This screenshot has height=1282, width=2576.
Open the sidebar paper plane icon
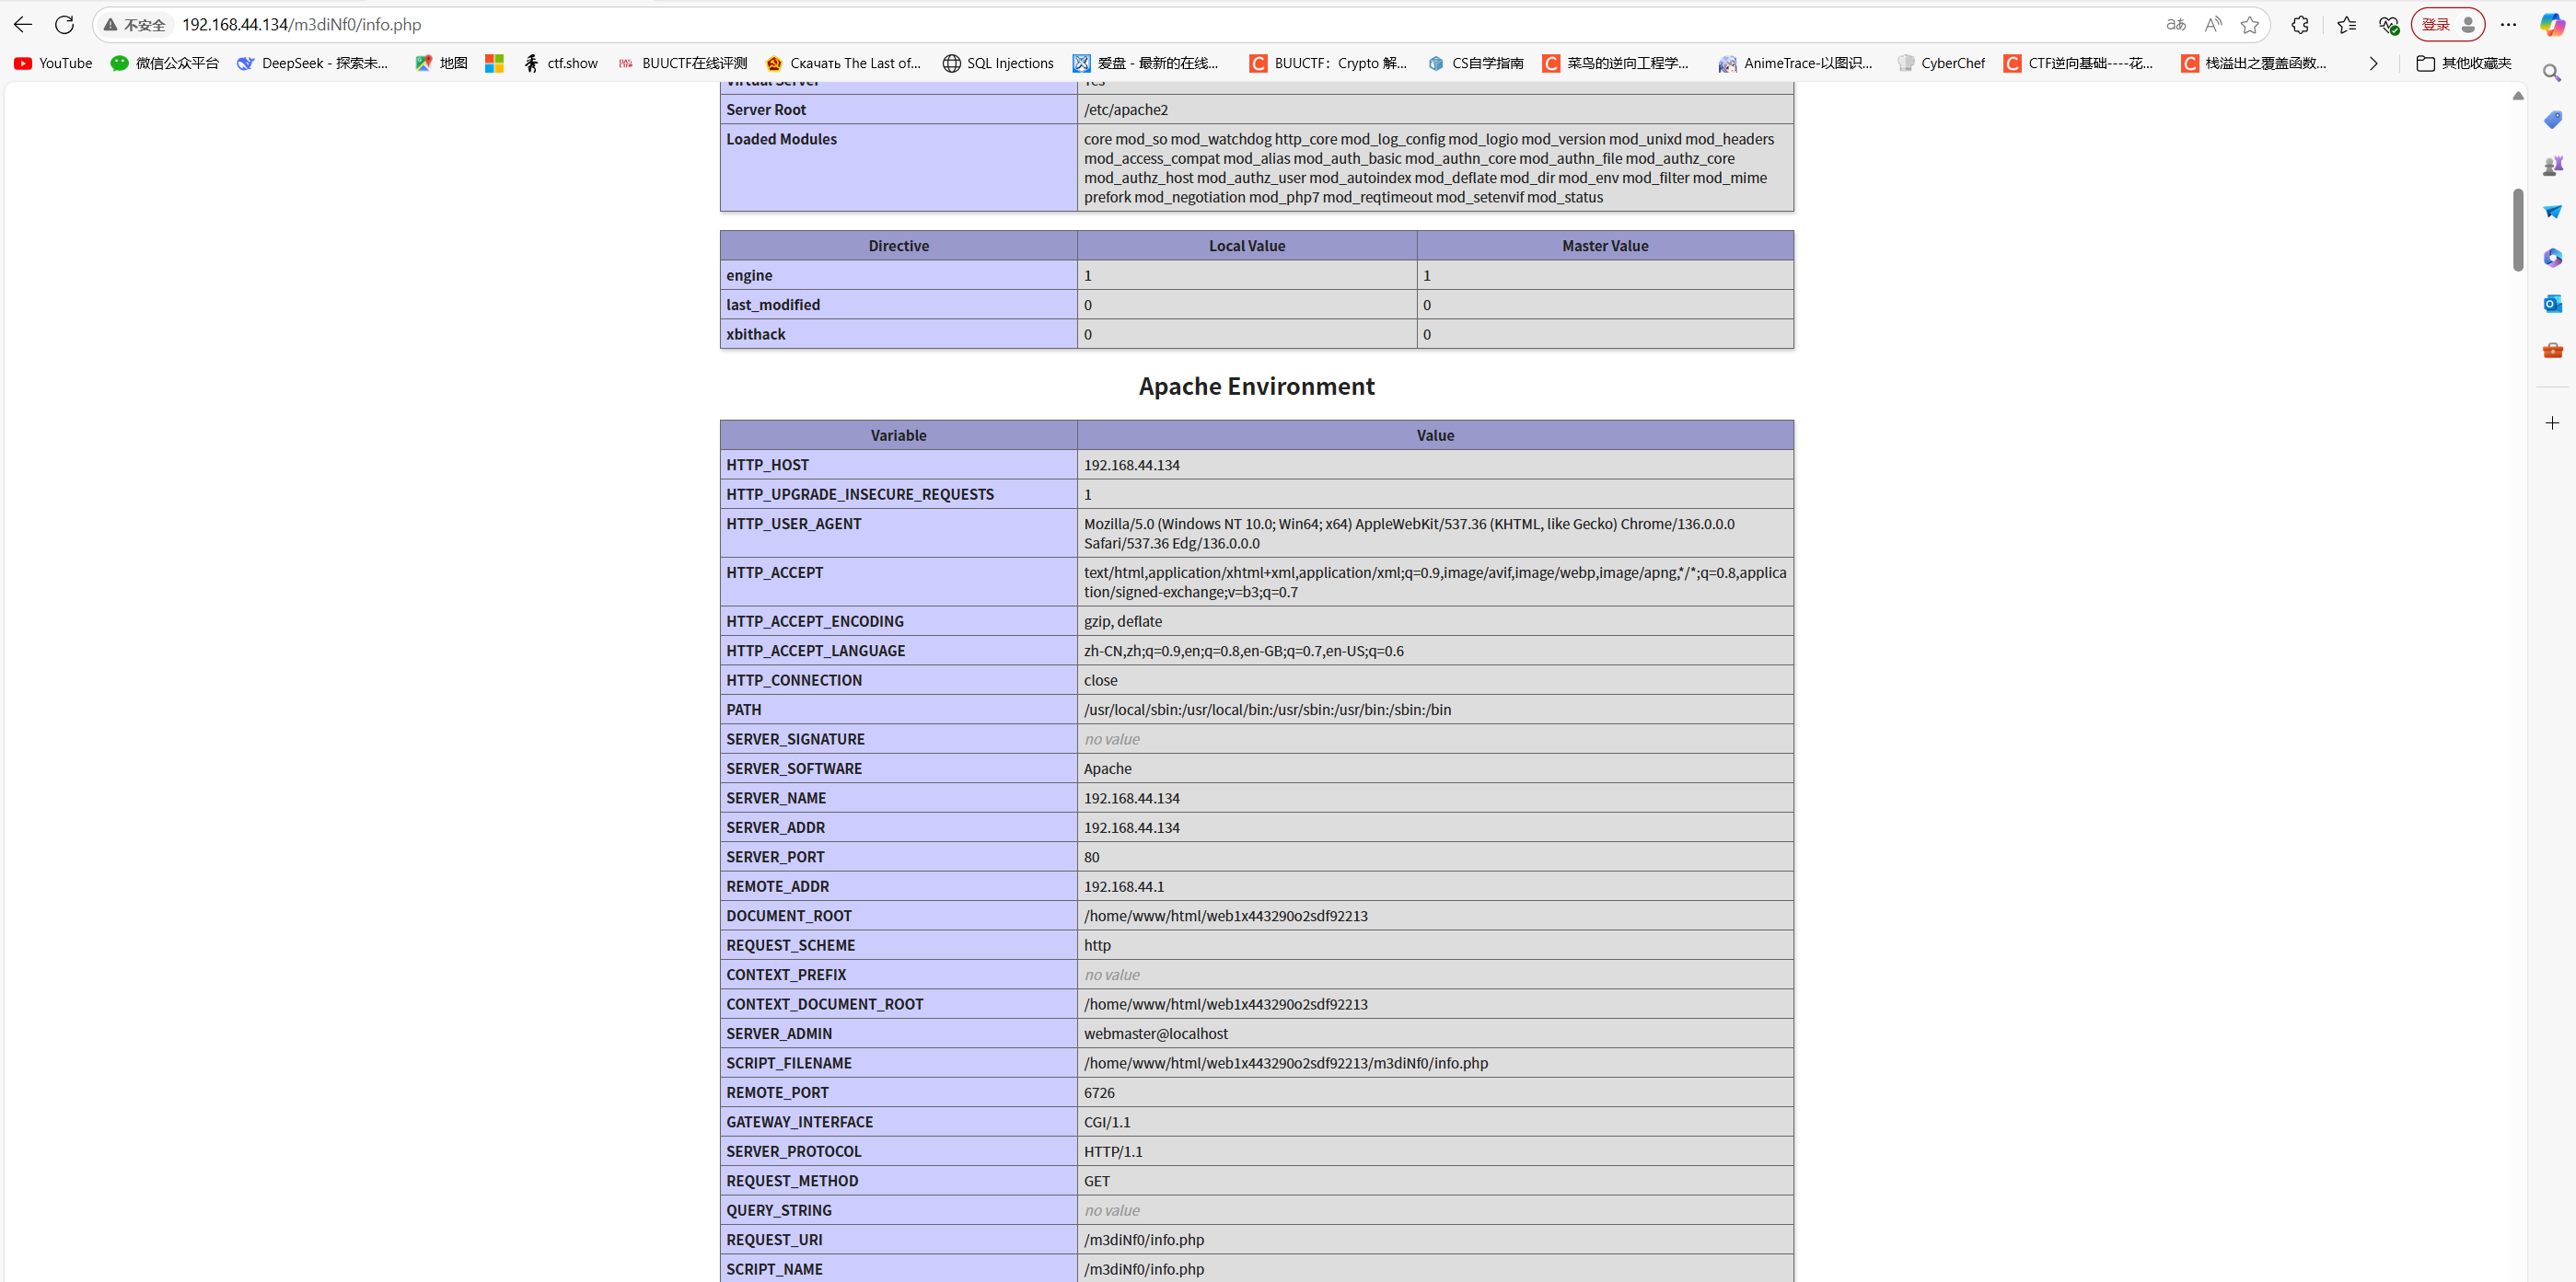tap(2552, 211)
